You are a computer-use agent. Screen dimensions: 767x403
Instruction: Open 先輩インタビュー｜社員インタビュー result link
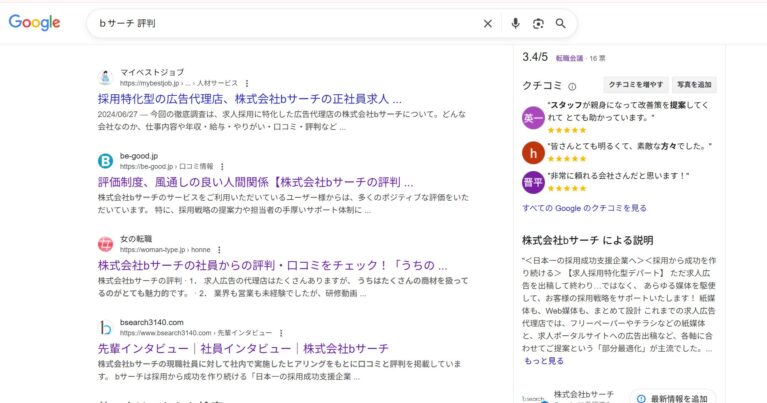pos(243,349)
